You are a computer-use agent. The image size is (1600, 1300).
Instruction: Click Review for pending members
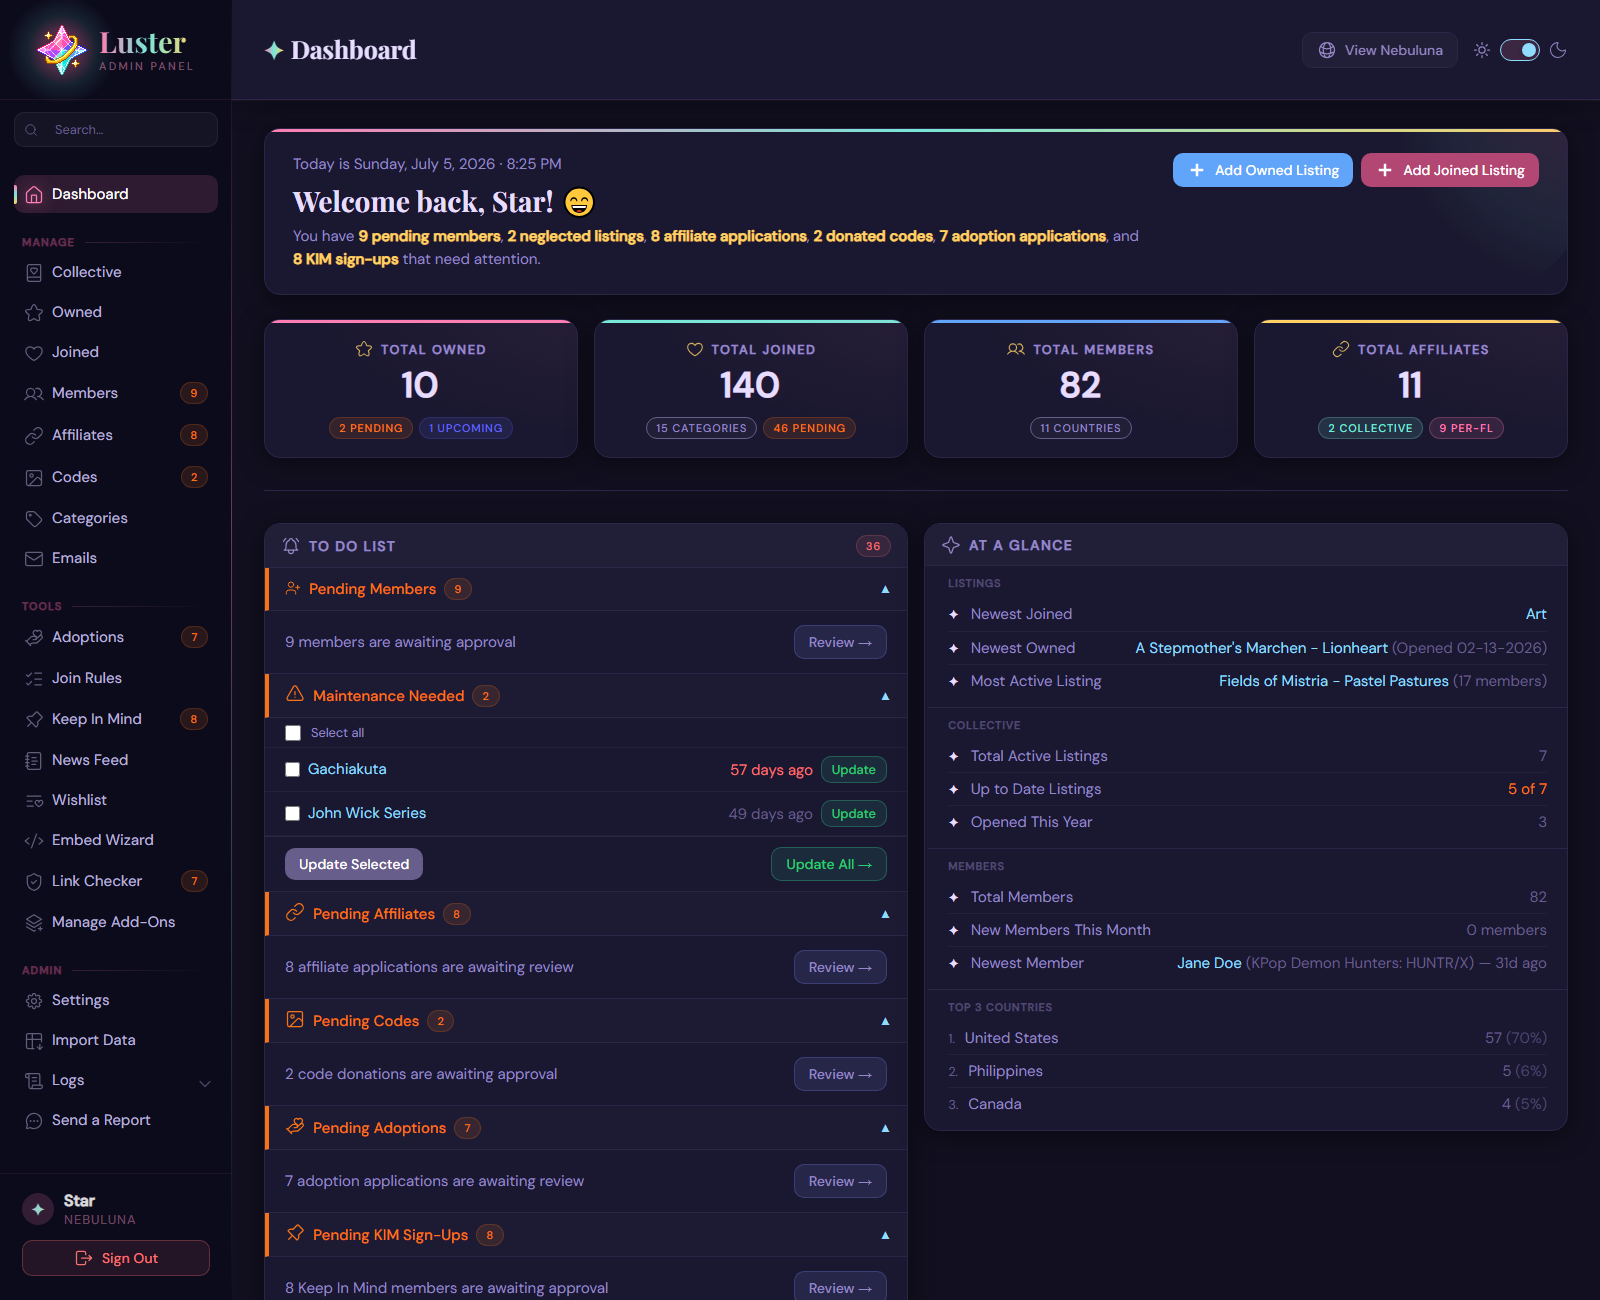(x=840, y=642)
